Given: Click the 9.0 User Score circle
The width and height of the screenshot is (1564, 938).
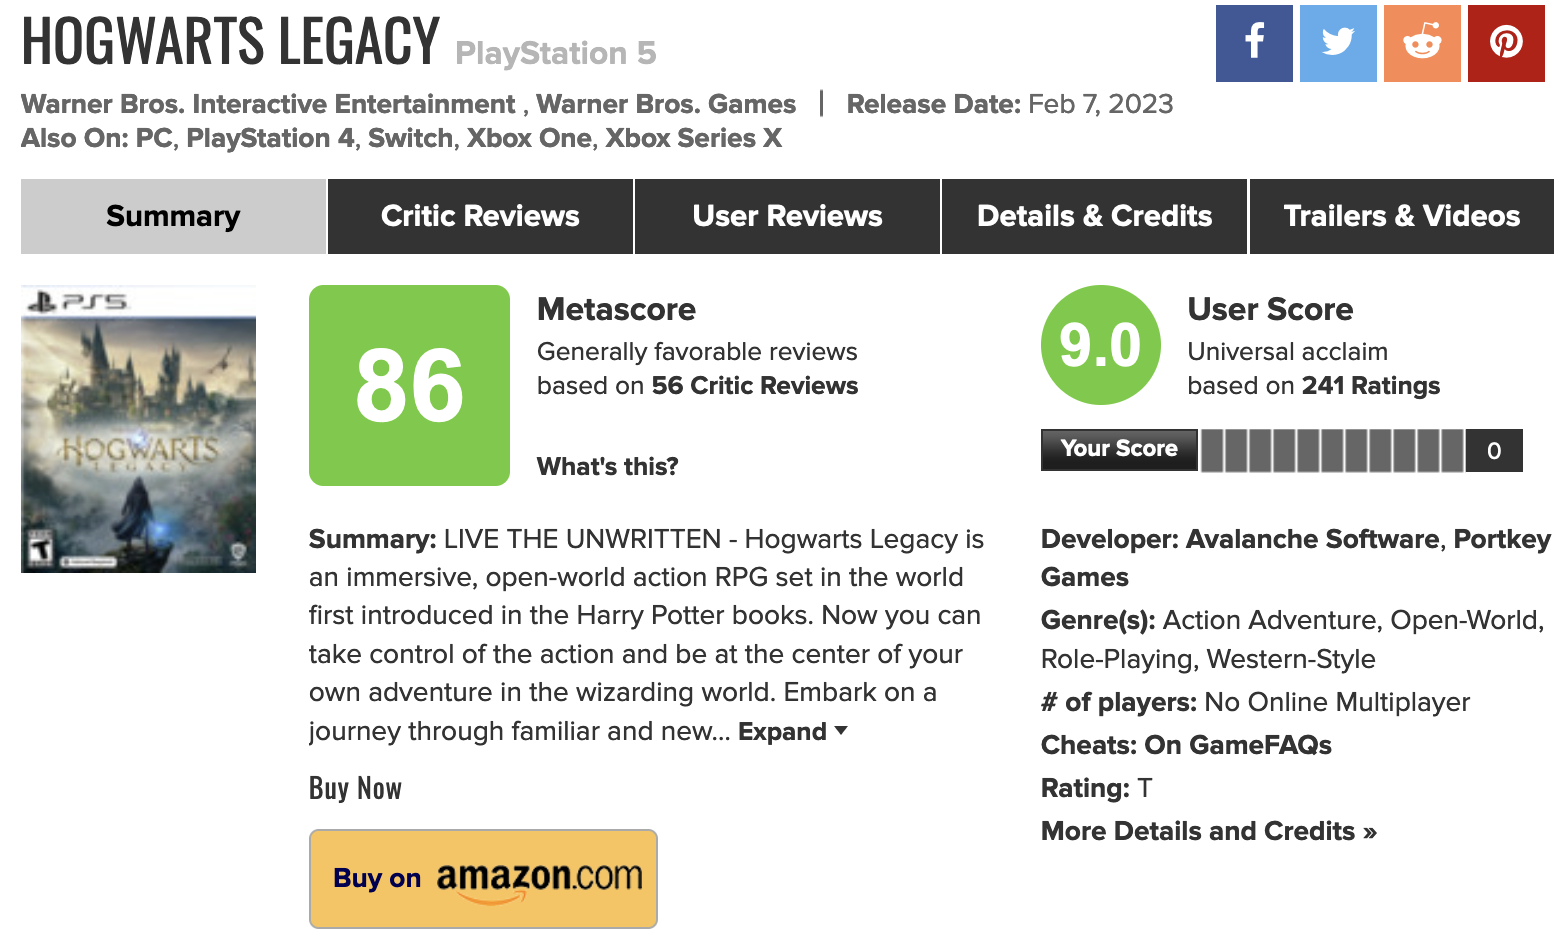Looking at the screenshot, I should pos(1101,345).
